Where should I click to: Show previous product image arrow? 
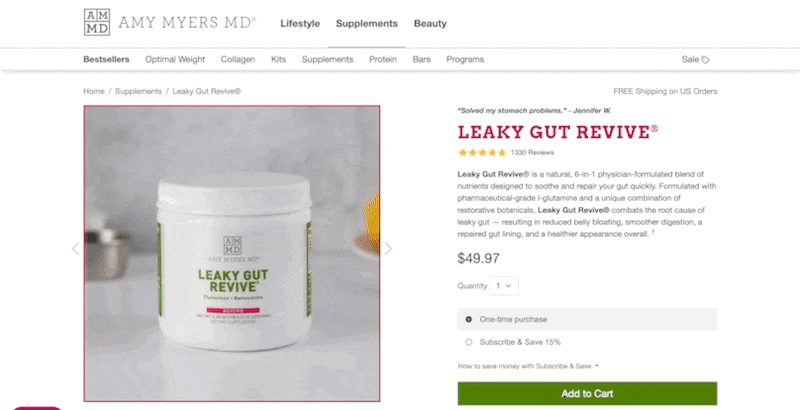tap(76, 248)
